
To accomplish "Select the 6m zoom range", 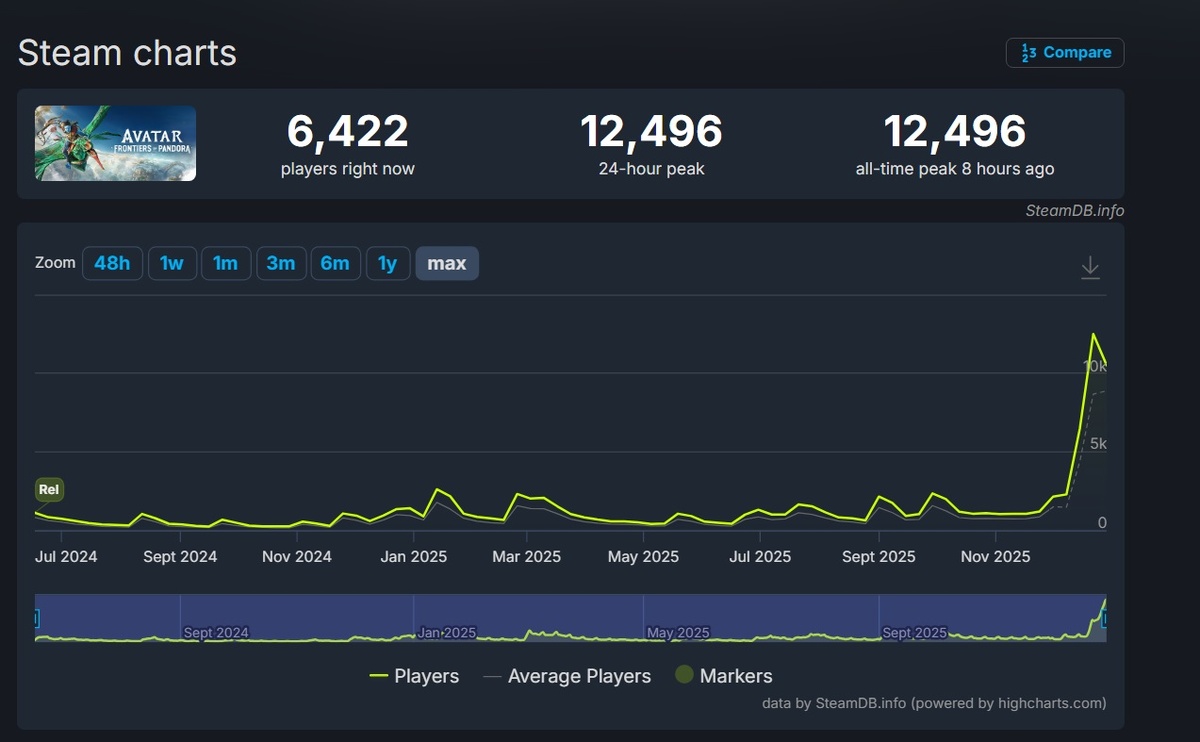I will [x=336, y=263].
